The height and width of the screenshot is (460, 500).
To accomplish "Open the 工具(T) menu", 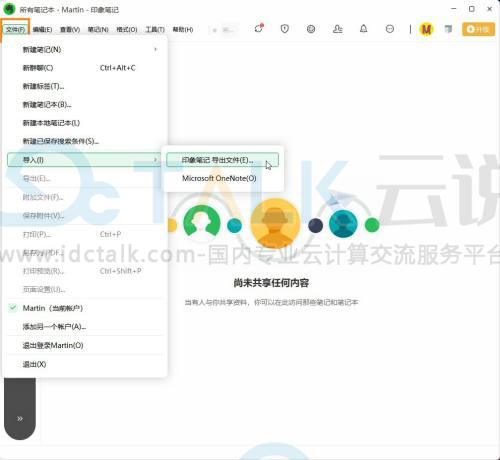I will 155,30.
